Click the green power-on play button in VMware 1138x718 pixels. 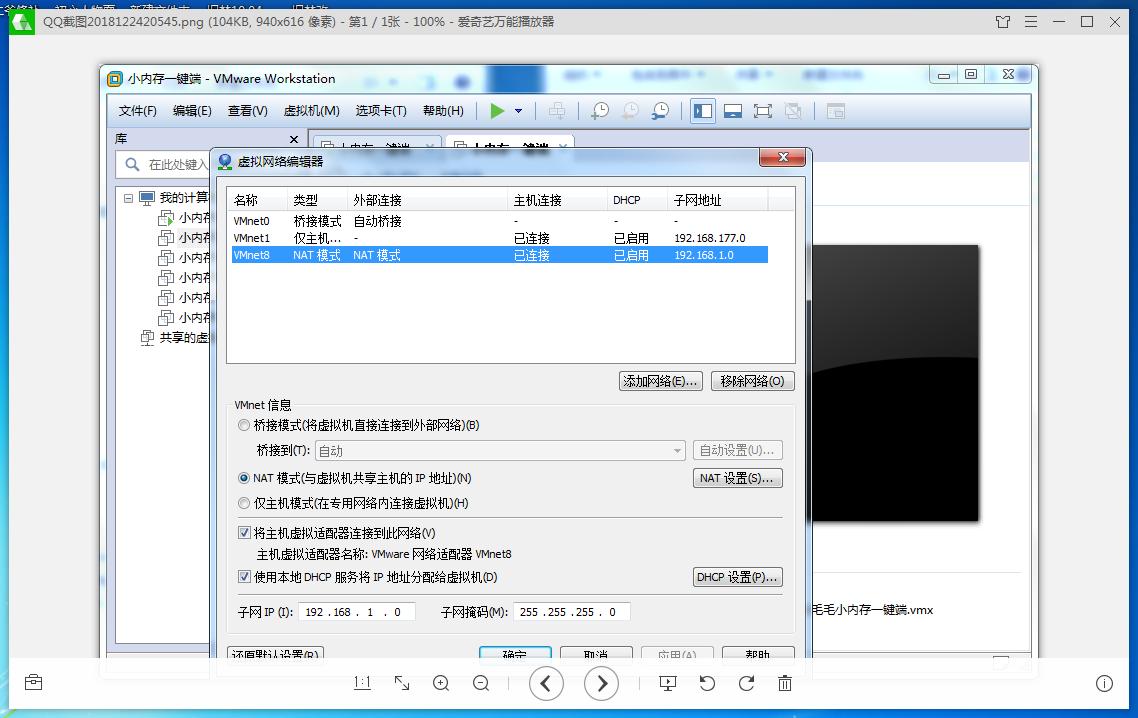click(497, 111)
